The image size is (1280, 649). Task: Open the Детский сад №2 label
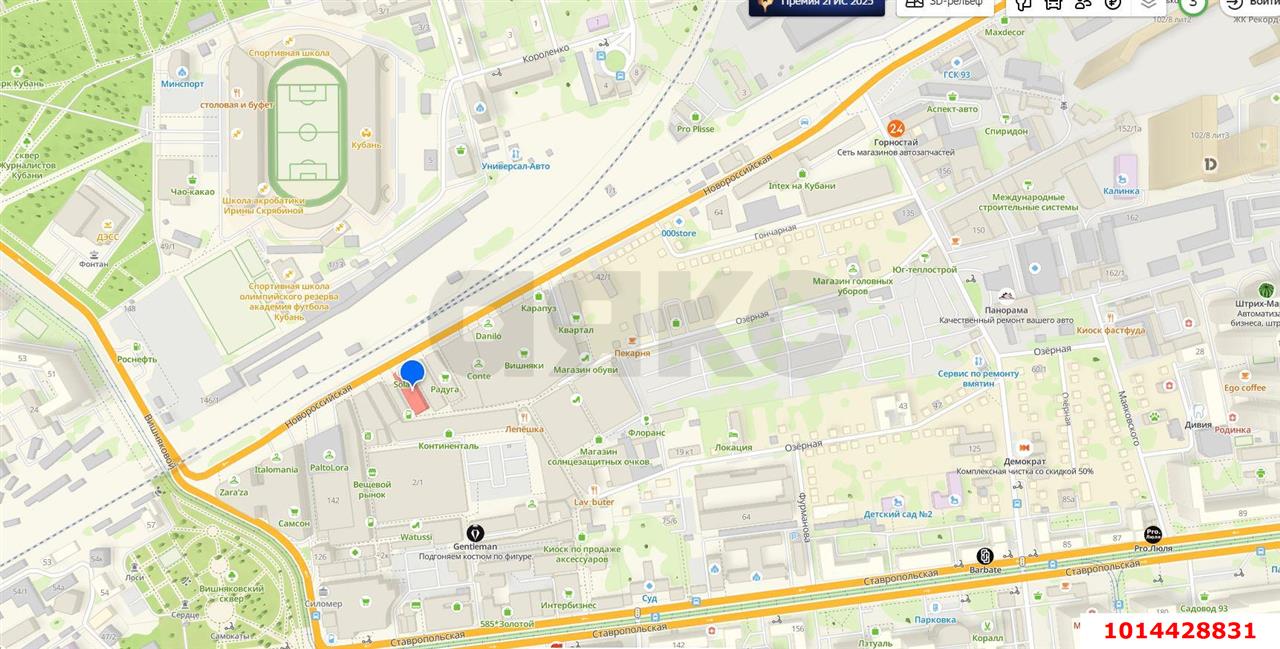898,515
